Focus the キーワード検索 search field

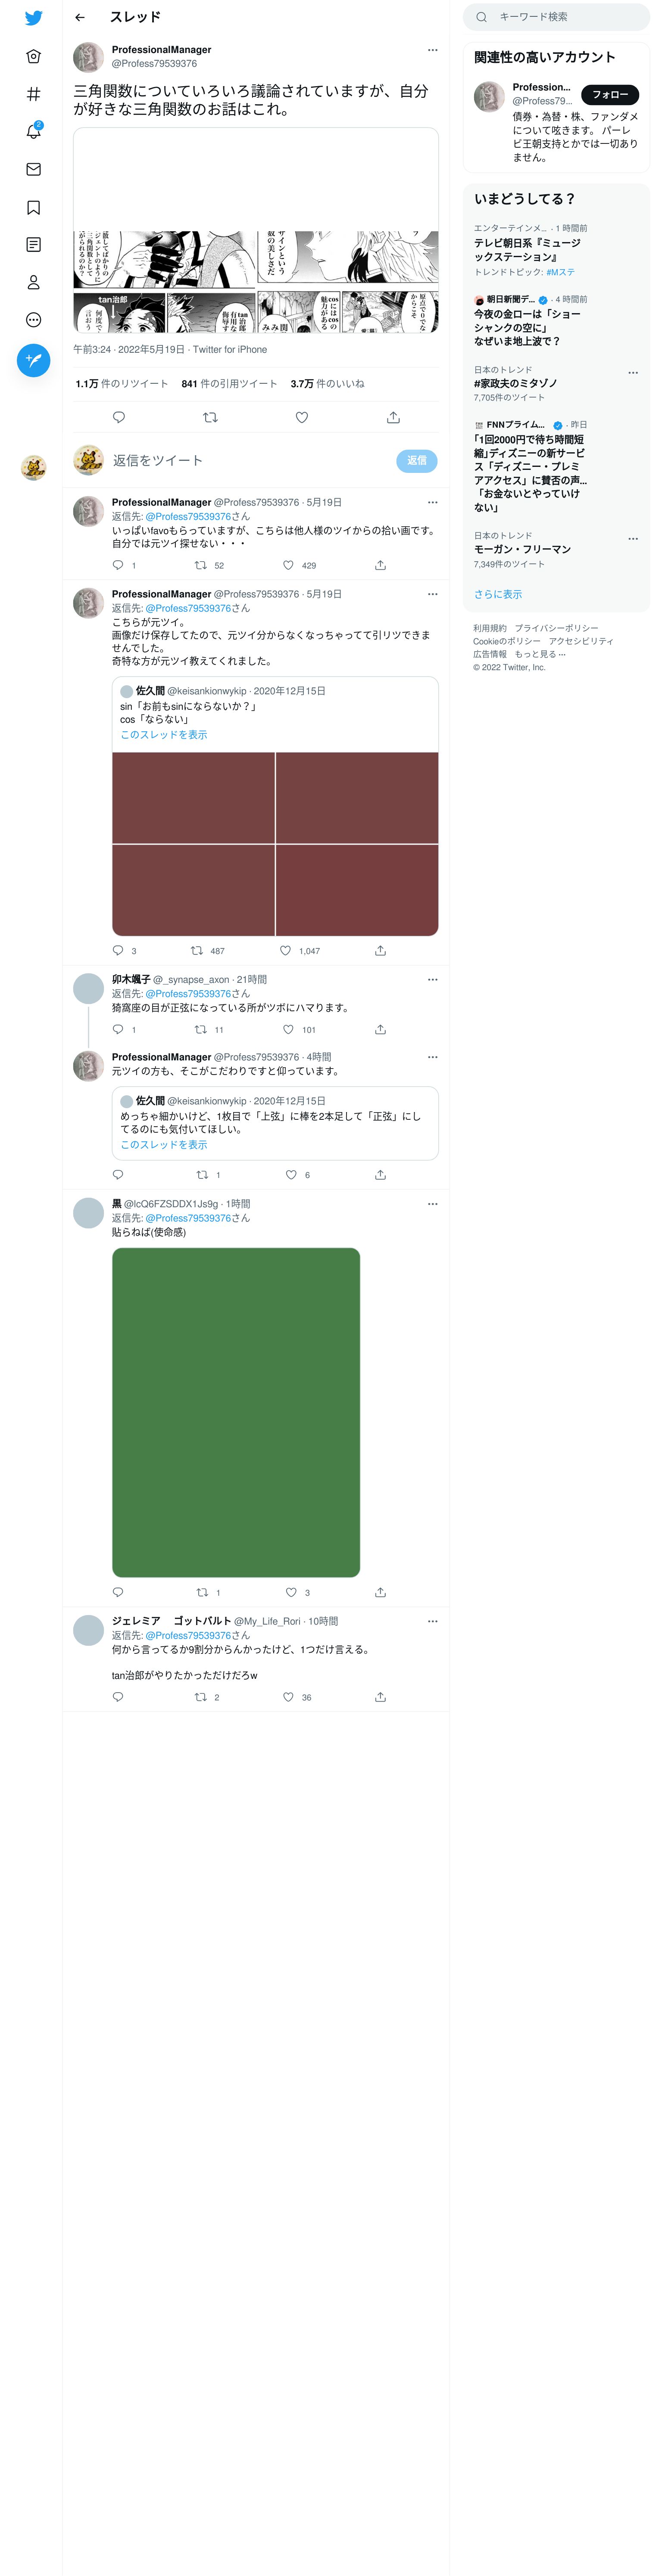coord(557,17)
